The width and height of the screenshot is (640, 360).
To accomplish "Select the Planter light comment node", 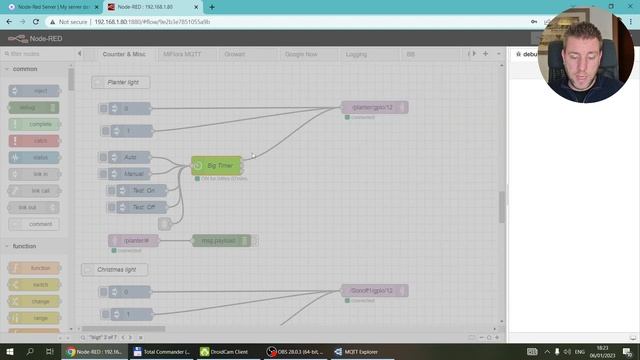I will tap(120, 82).
